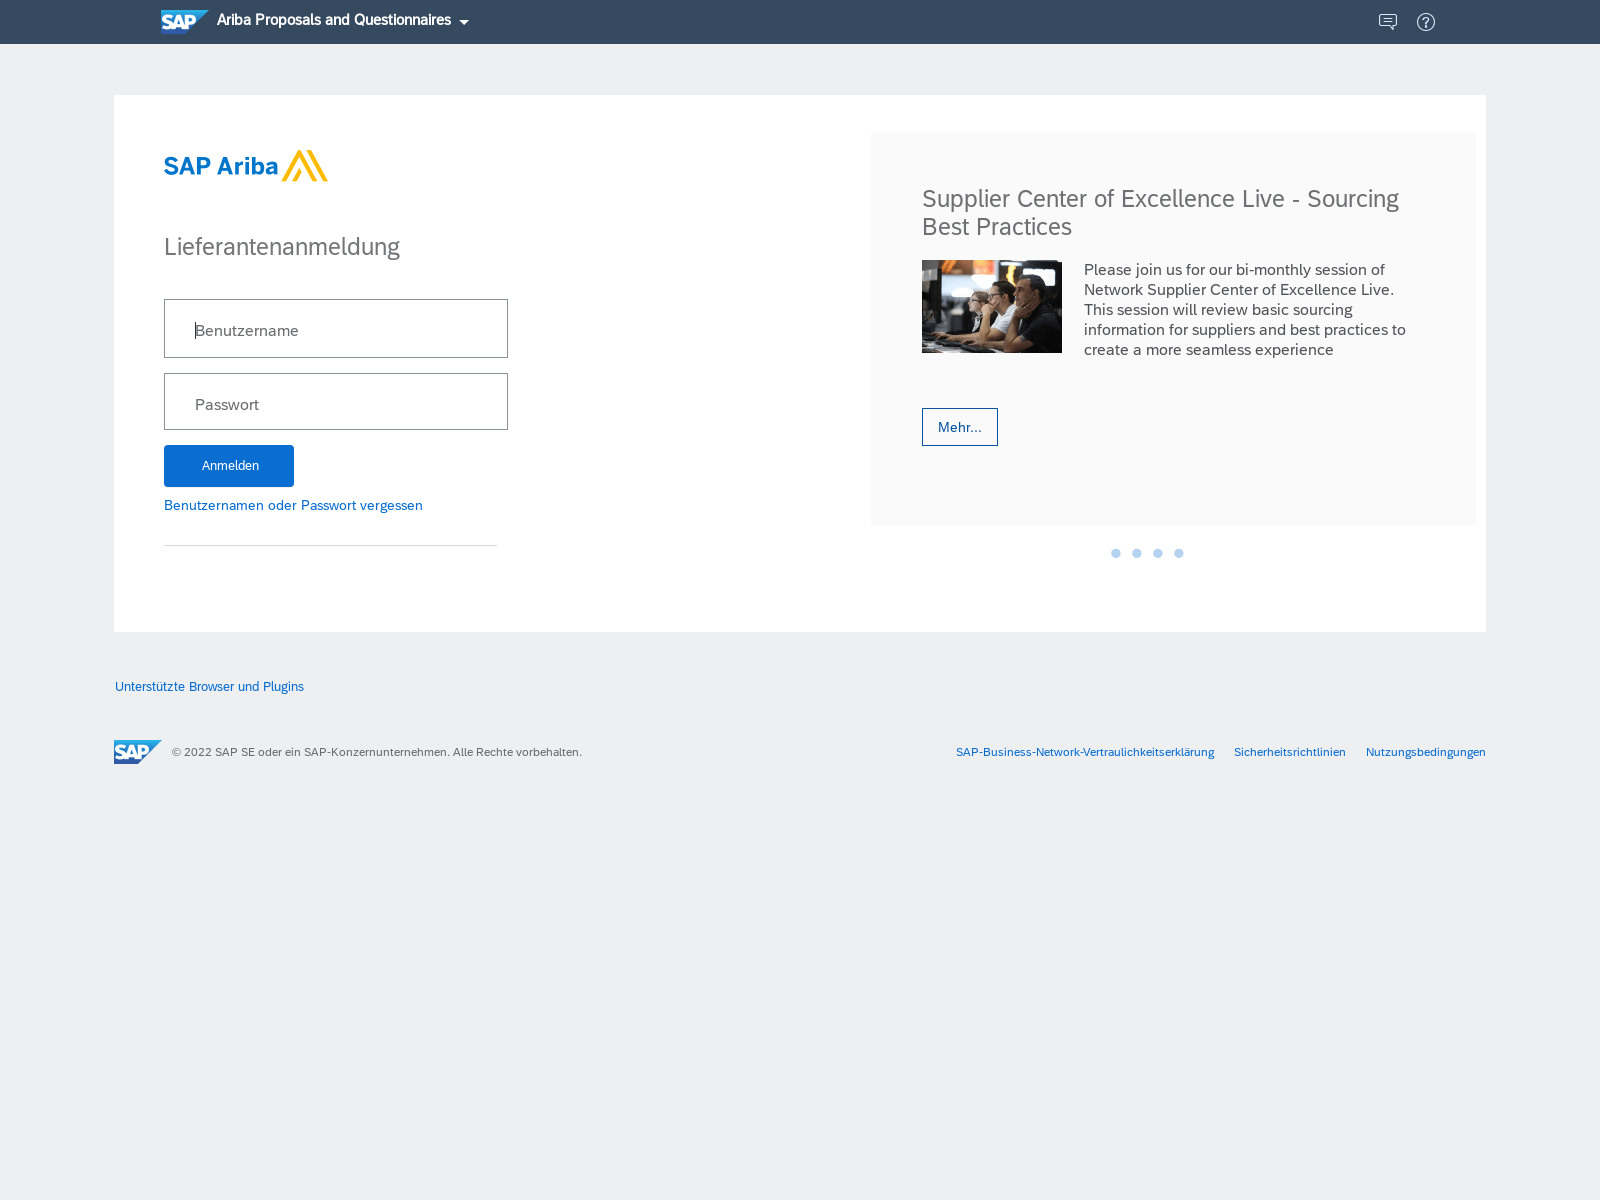Click the footer SAP logo
Image resolution: width=1600 pixels, height=1200 pixels.
[138, 752]
